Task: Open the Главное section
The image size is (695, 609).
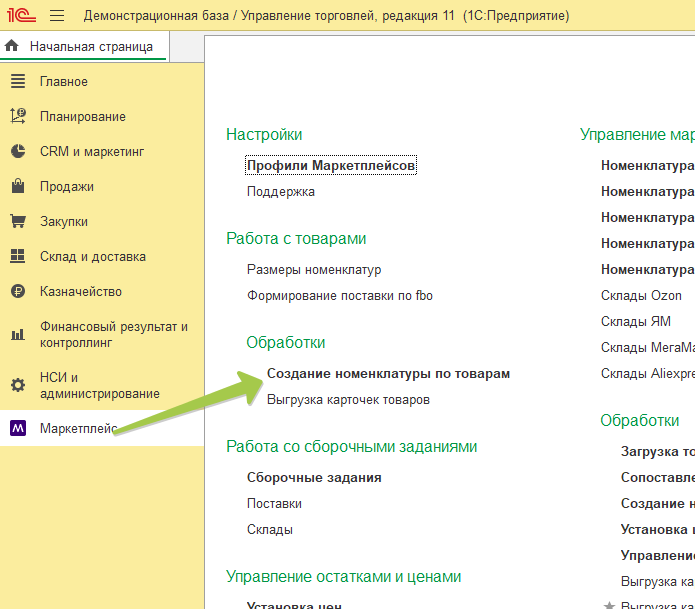Action: pyautogui.click(x=64, y=82)
